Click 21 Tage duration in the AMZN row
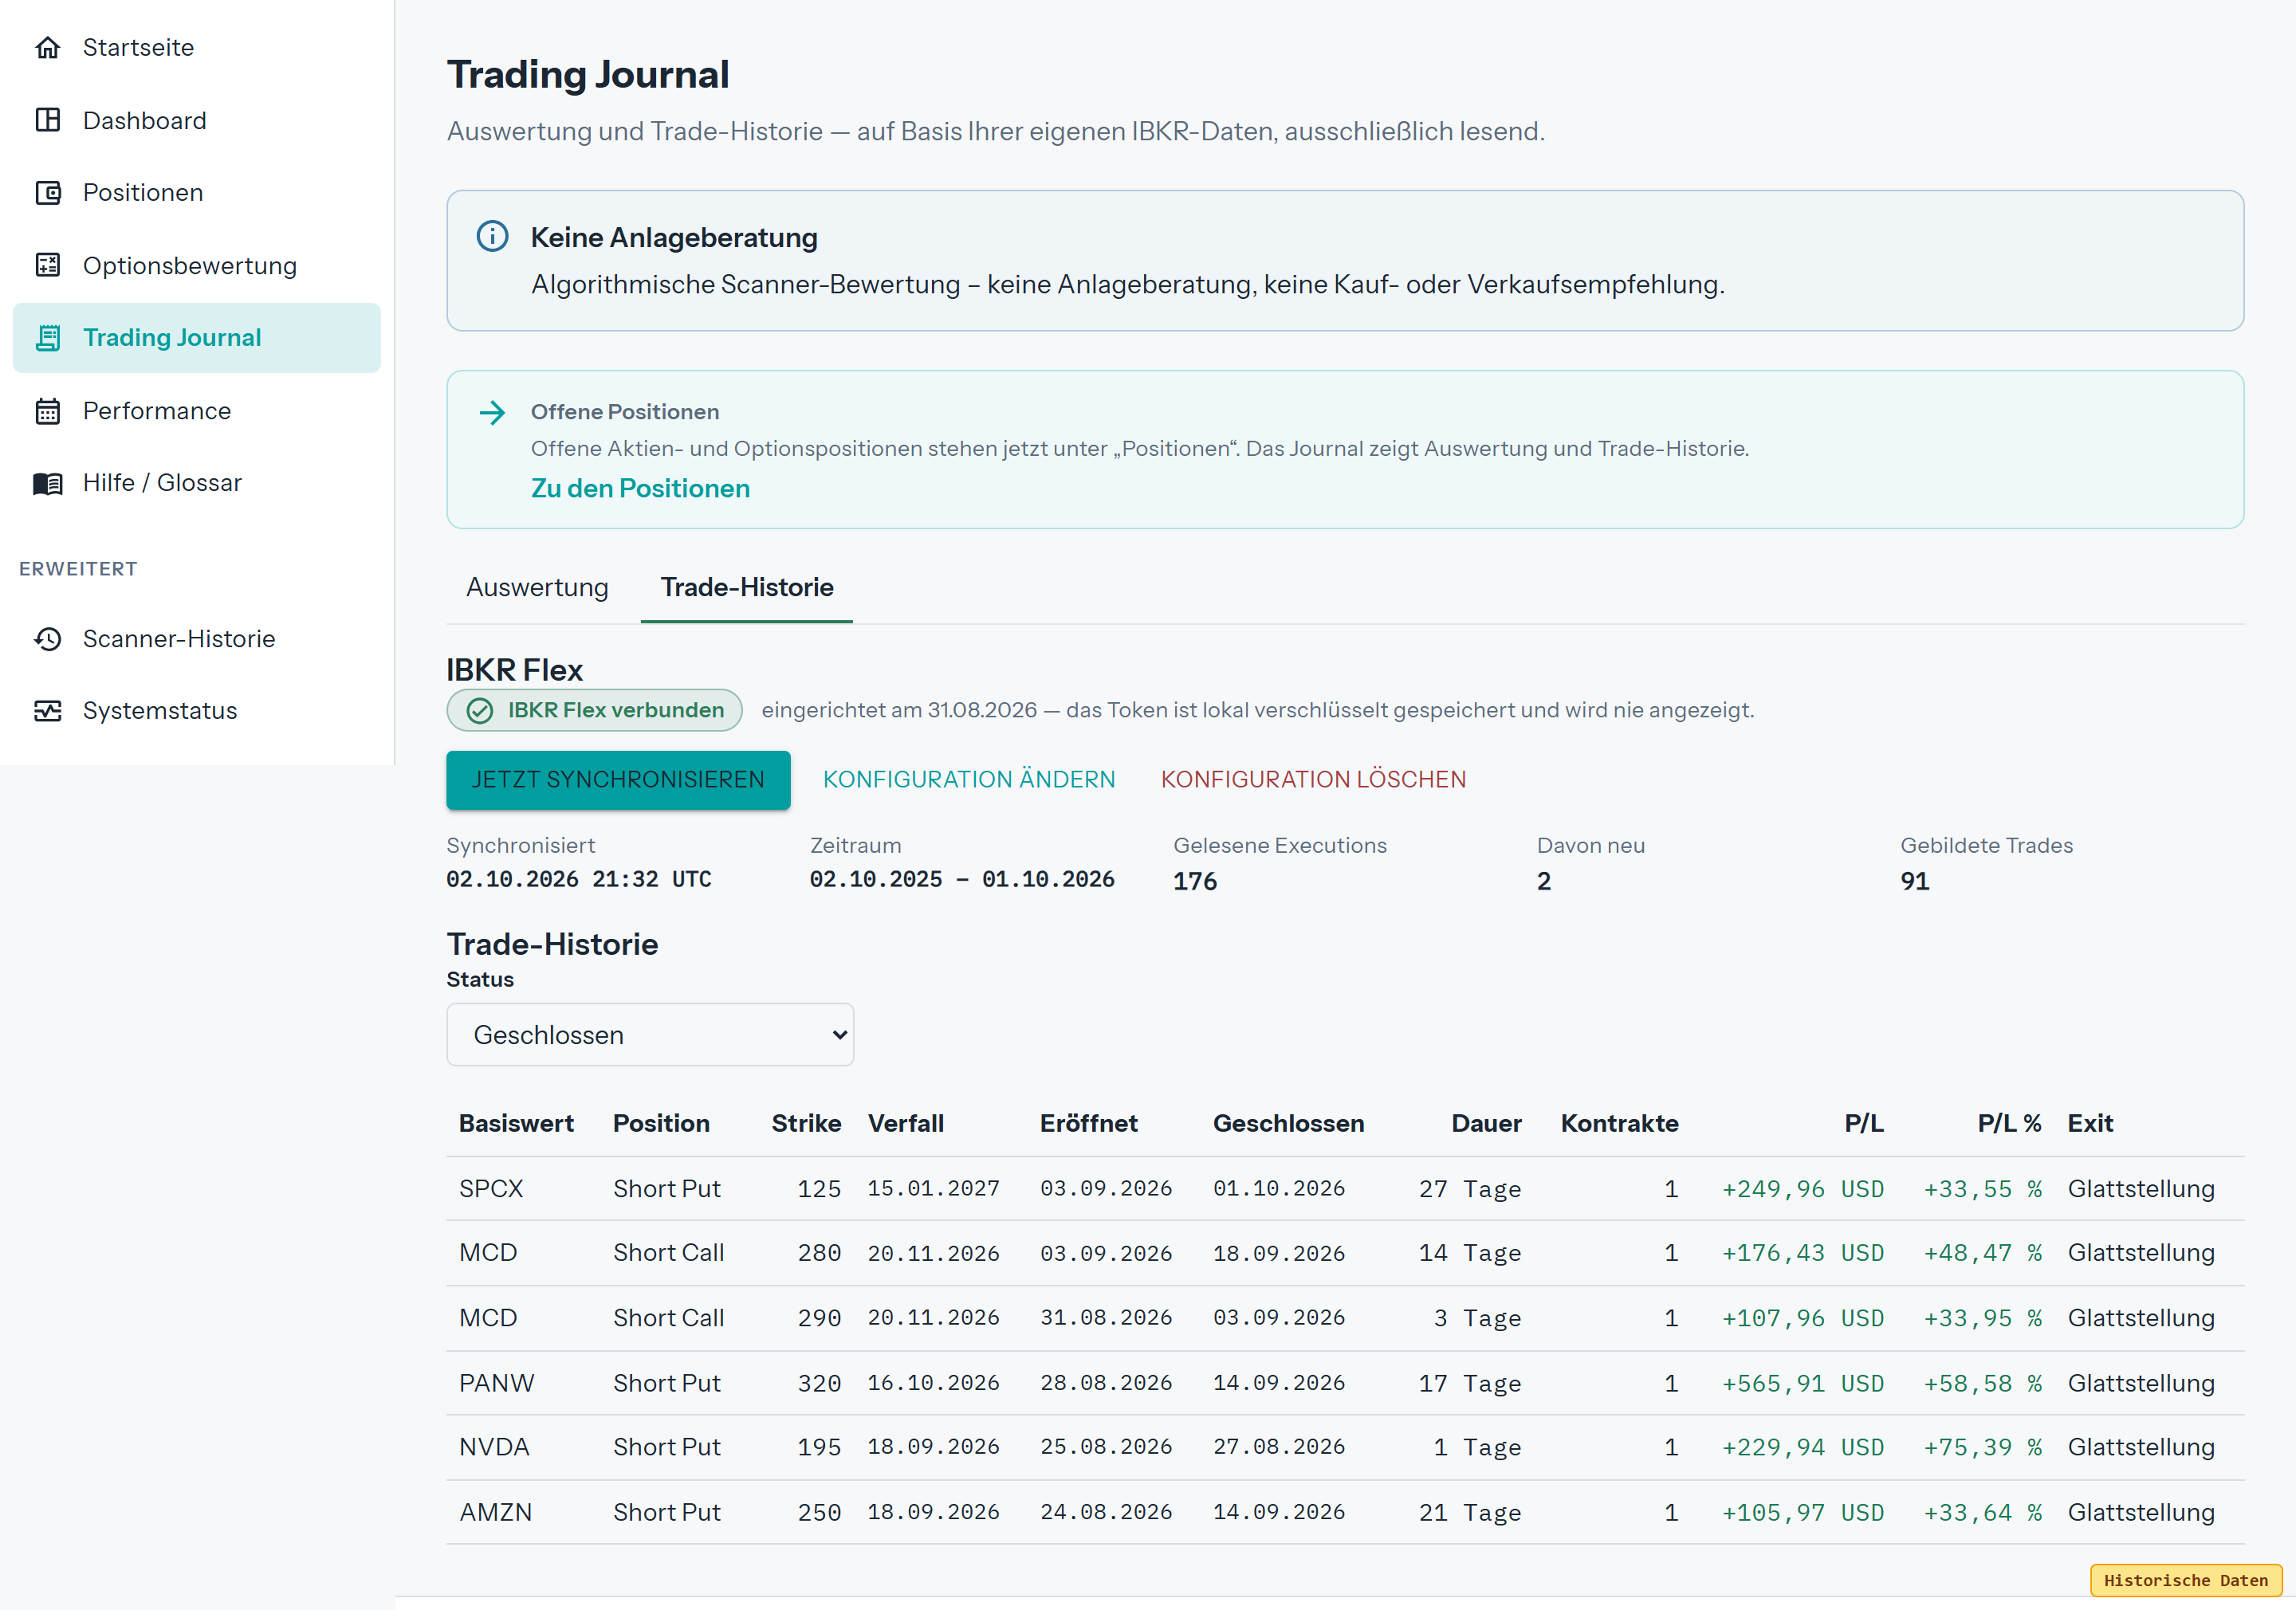 (x=1469, y=1512)
